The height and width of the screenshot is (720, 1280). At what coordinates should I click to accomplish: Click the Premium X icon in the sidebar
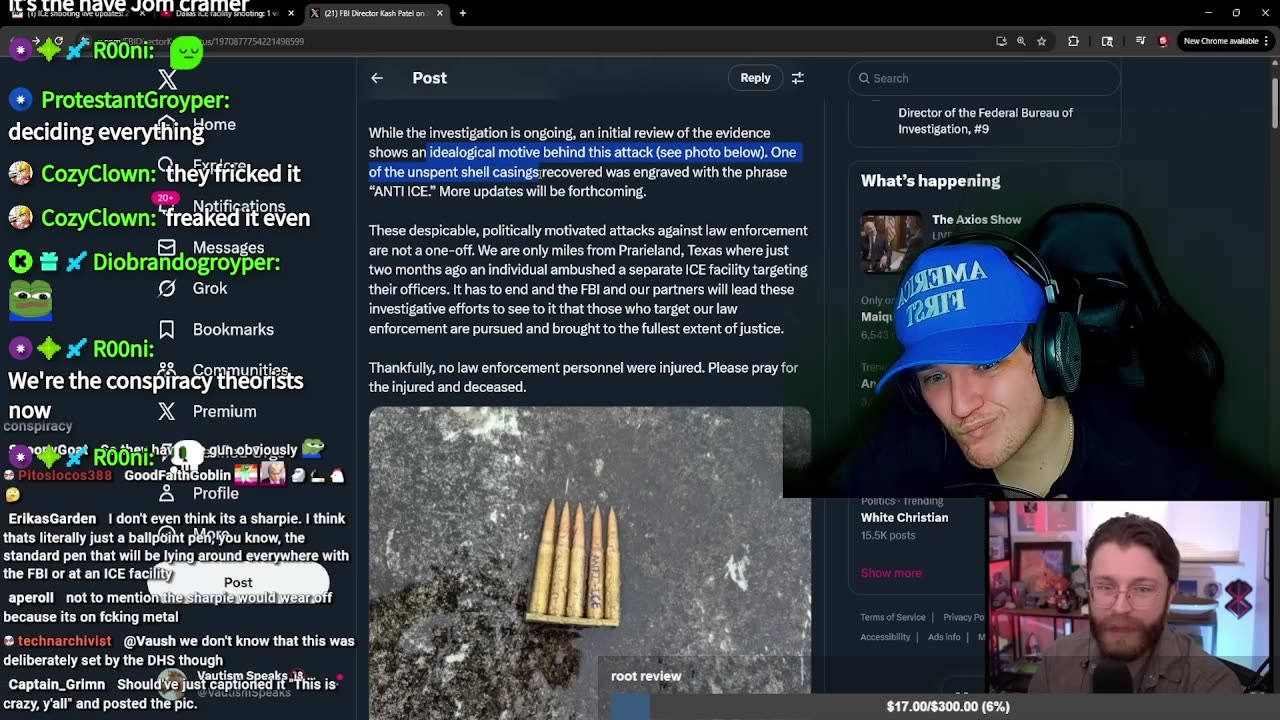tap(167, 411)
